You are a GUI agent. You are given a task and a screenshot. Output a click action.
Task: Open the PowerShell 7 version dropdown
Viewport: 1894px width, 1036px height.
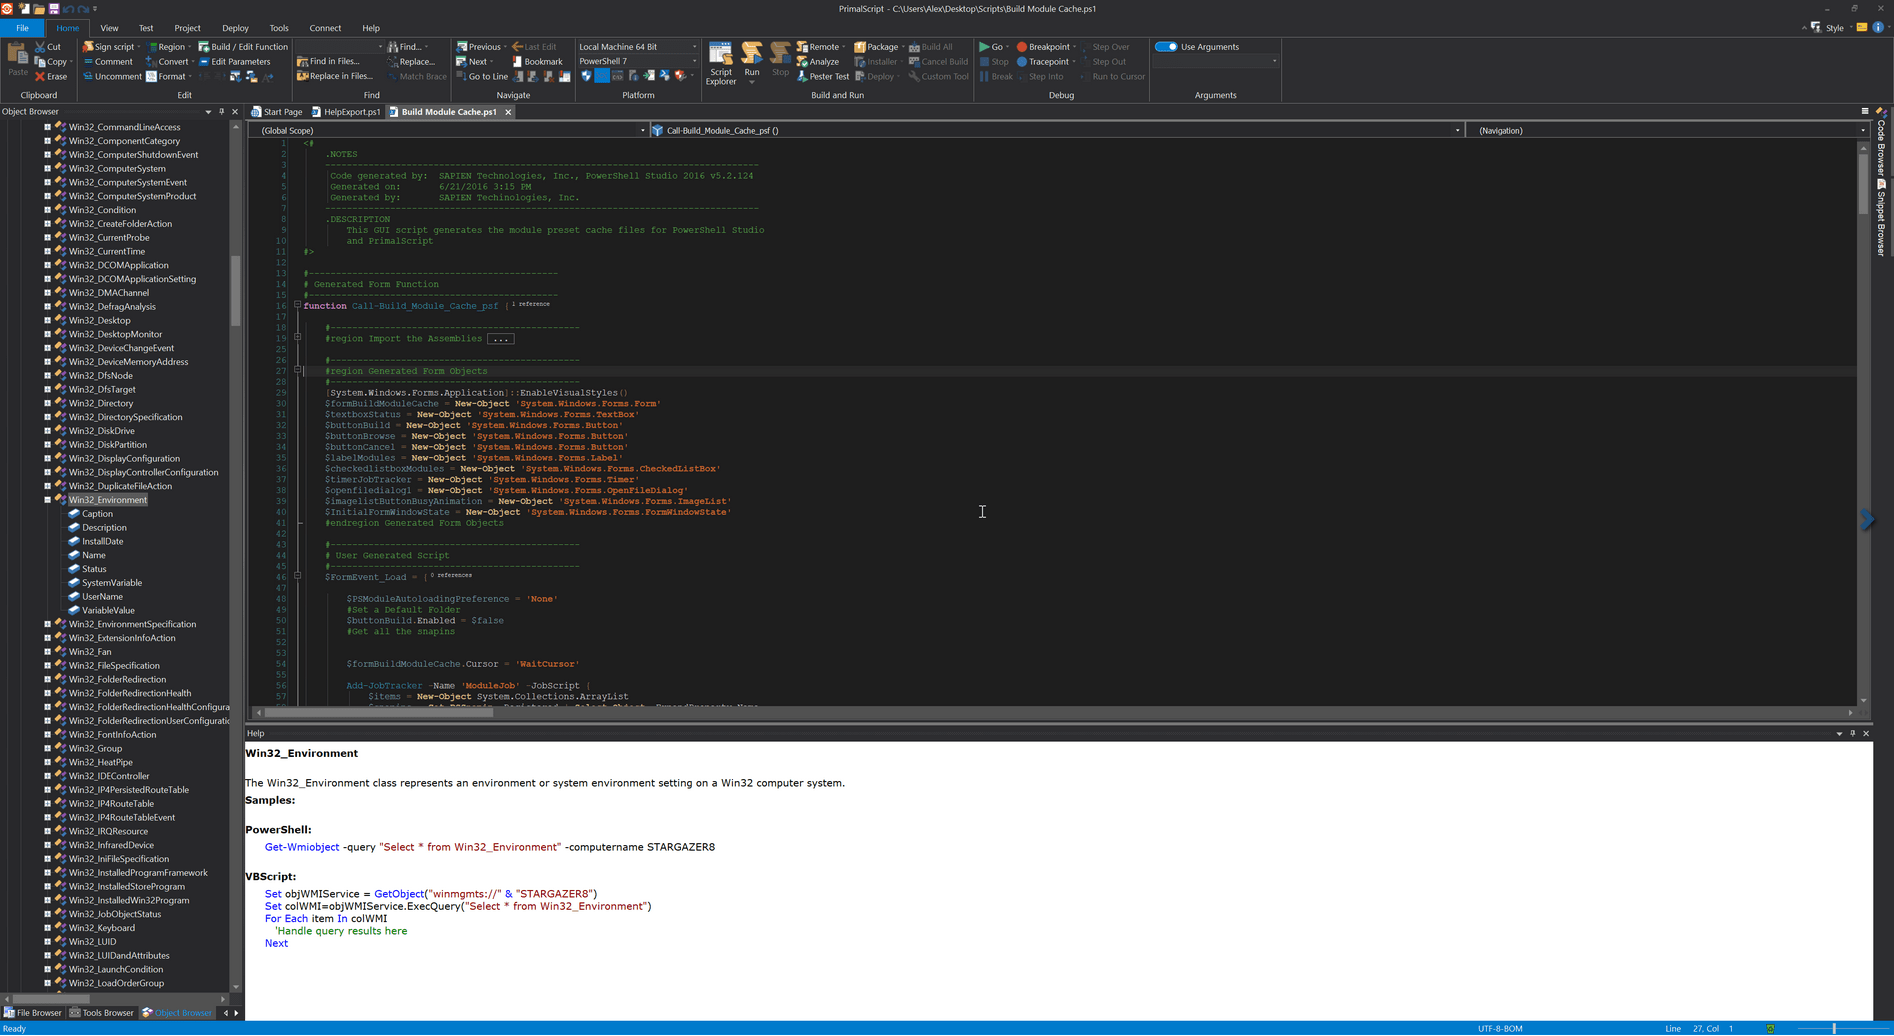(638, 62)
